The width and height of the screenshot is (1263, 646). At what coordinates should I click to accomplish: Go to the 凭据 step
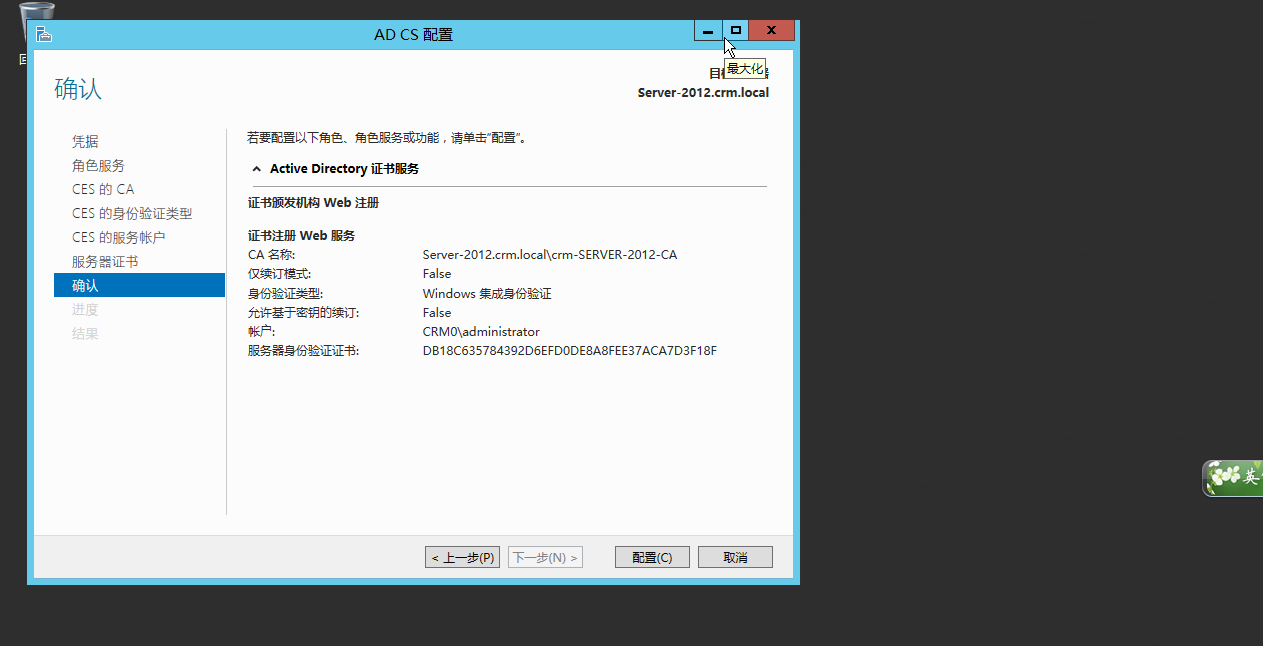point(85,142)
